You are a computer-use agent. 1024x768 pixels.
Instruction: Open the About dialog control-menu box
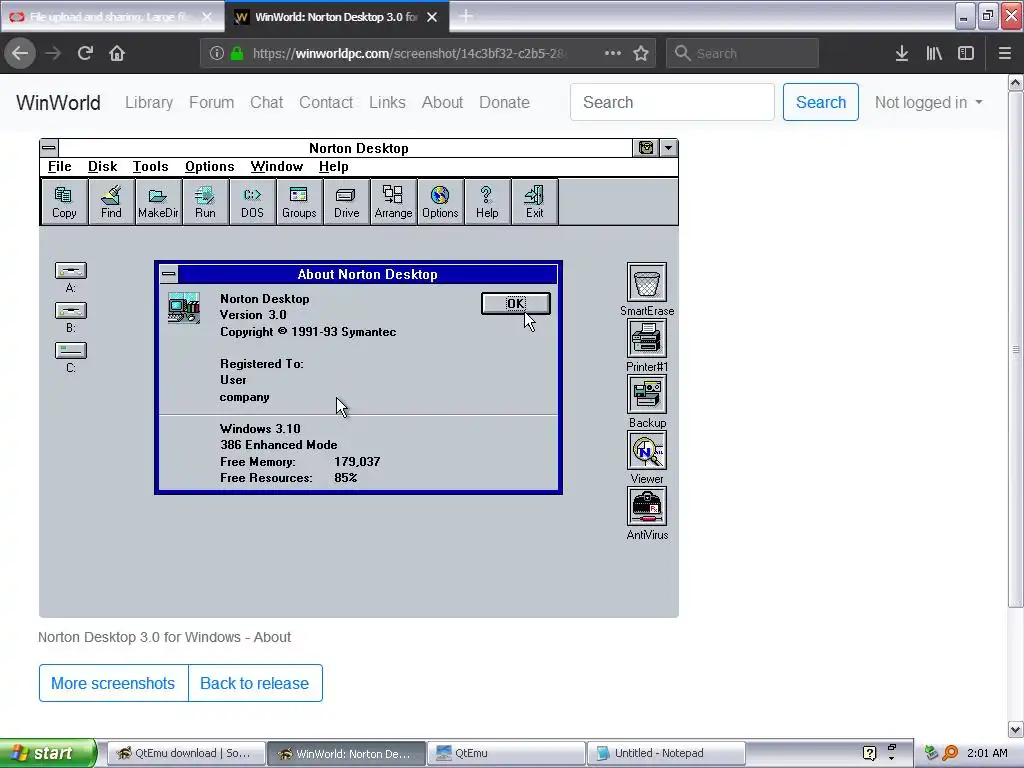[x=168, y=274]
